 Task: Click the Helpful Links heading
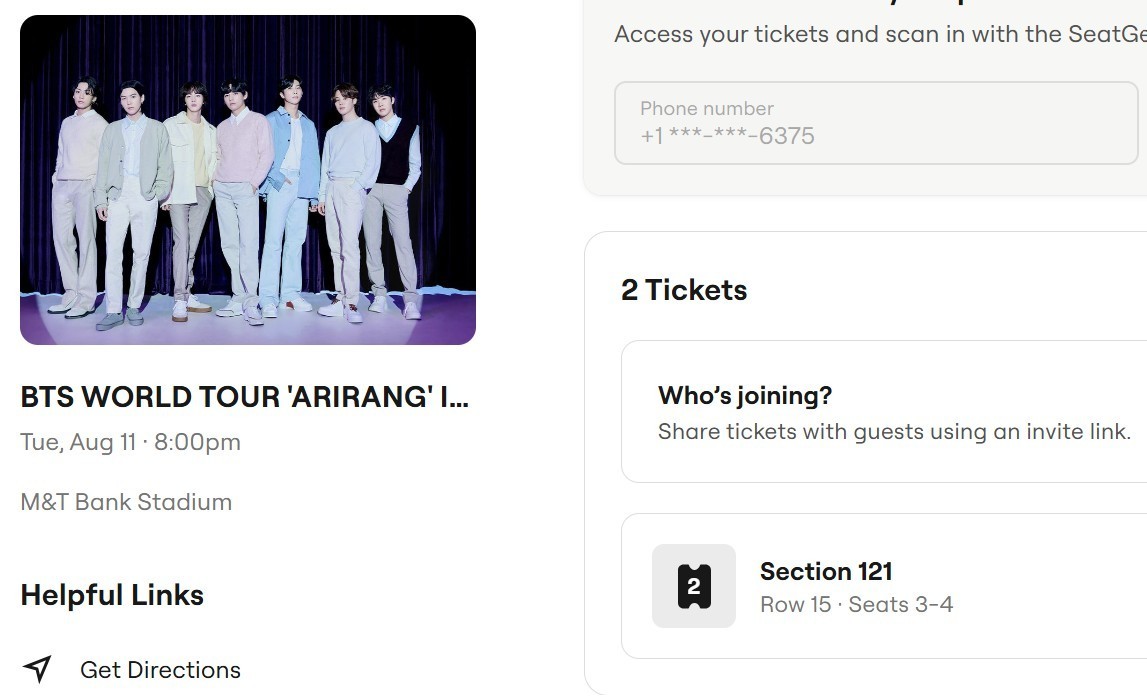point(111,595)
